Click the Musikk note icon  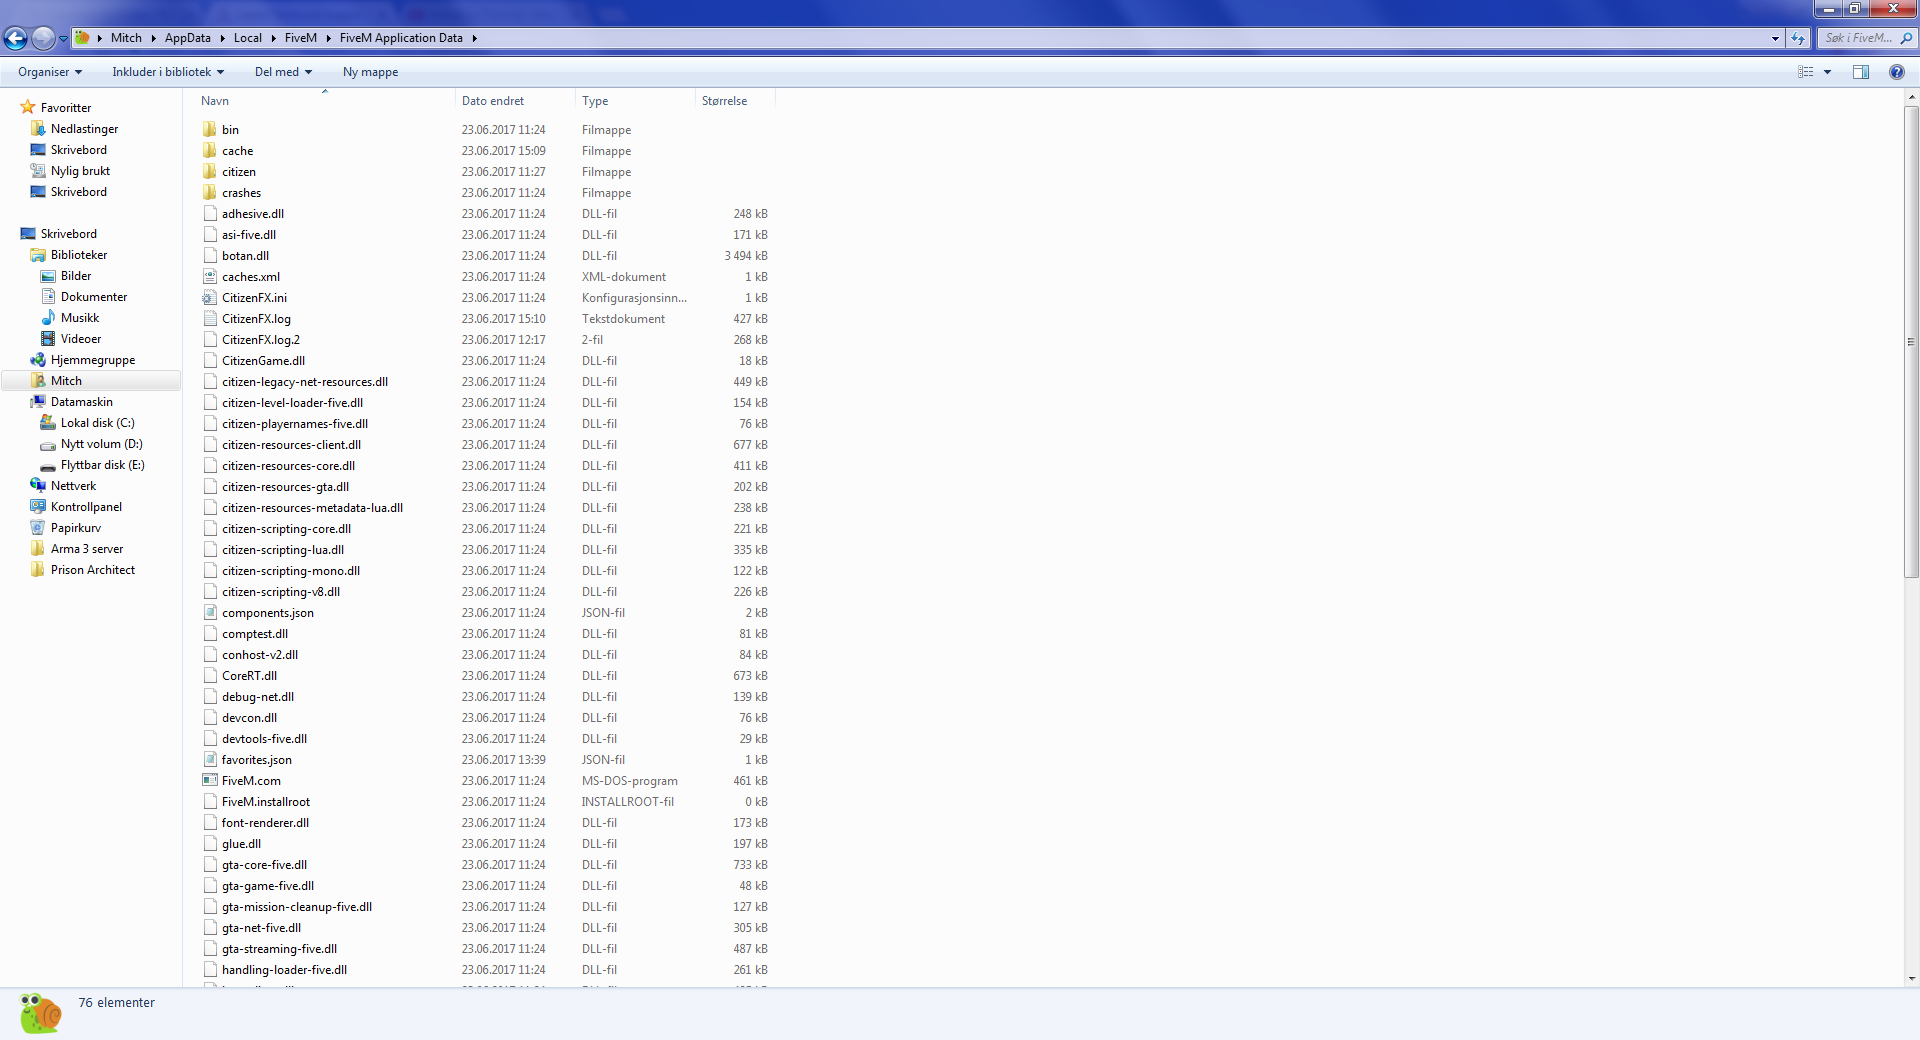(x=48, y=317)
